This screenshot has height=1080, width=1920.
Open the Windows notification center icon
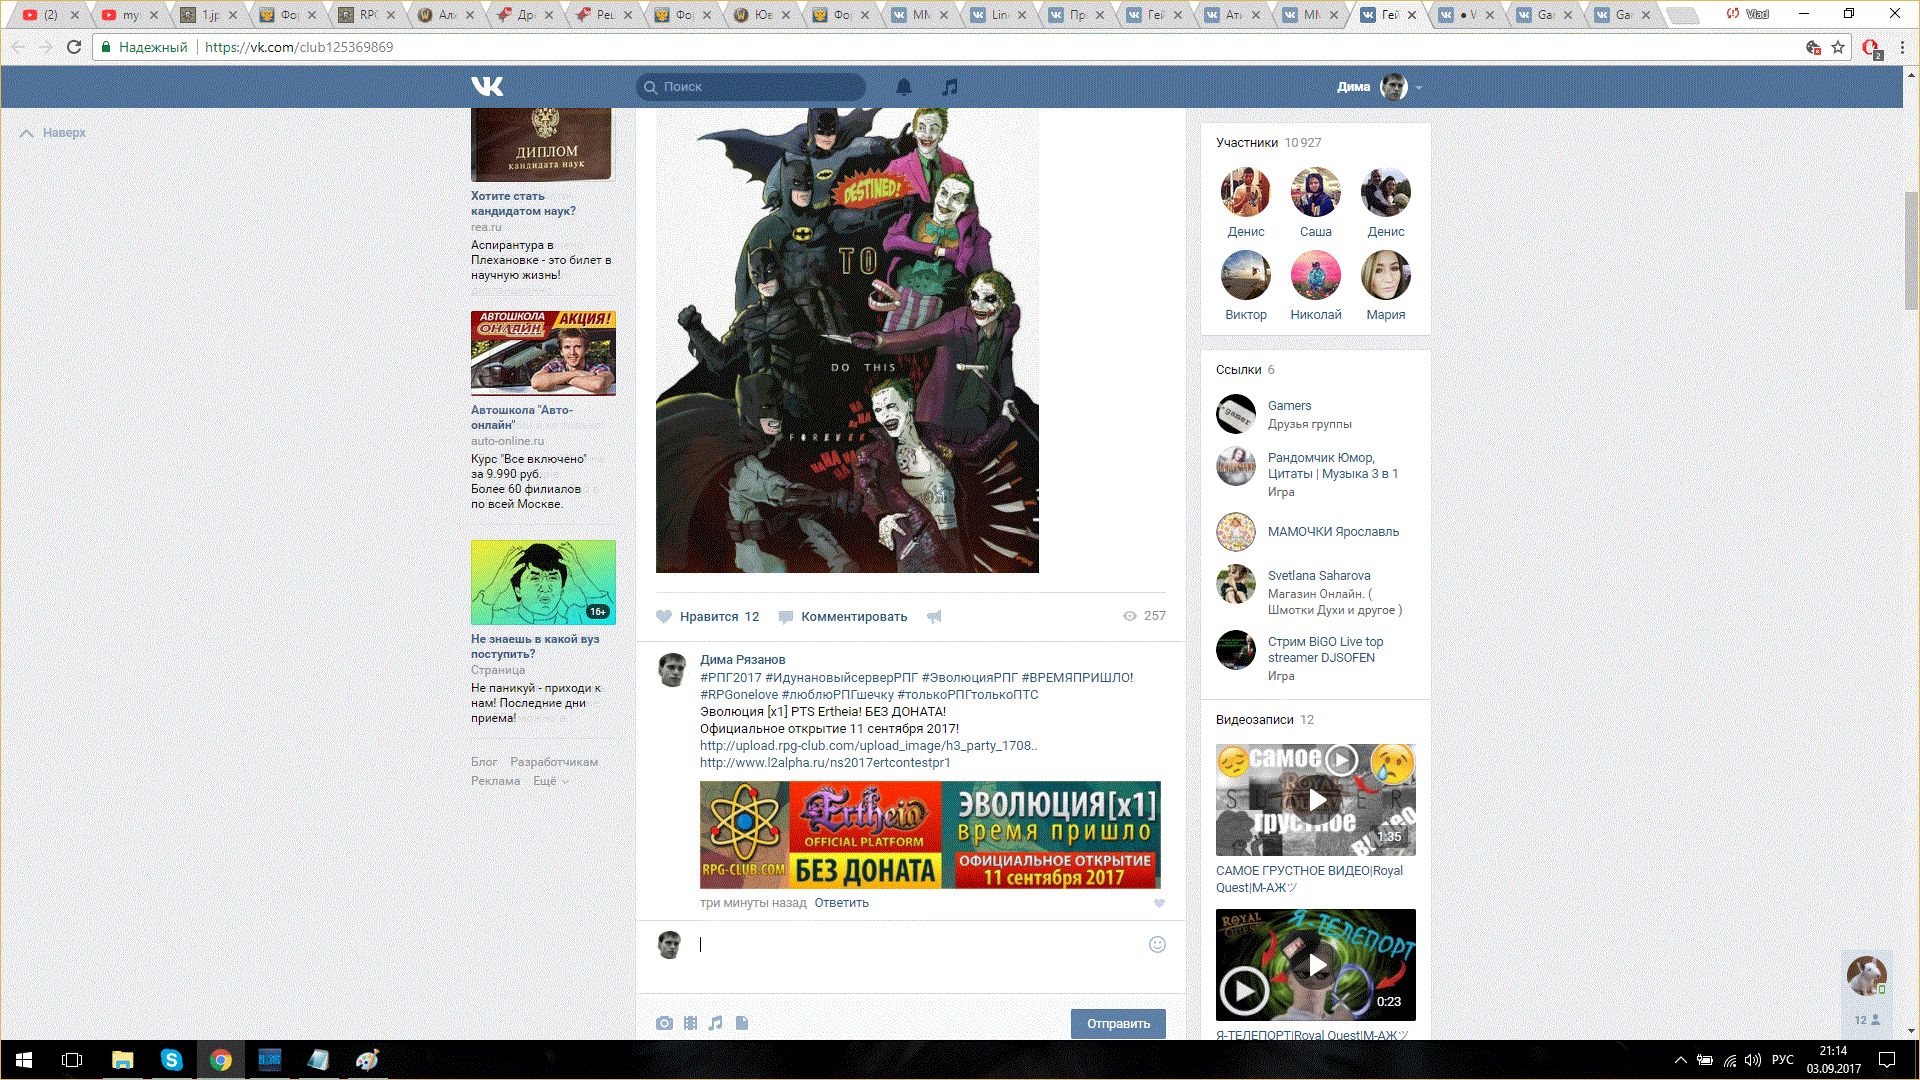pos(1887,1060)
